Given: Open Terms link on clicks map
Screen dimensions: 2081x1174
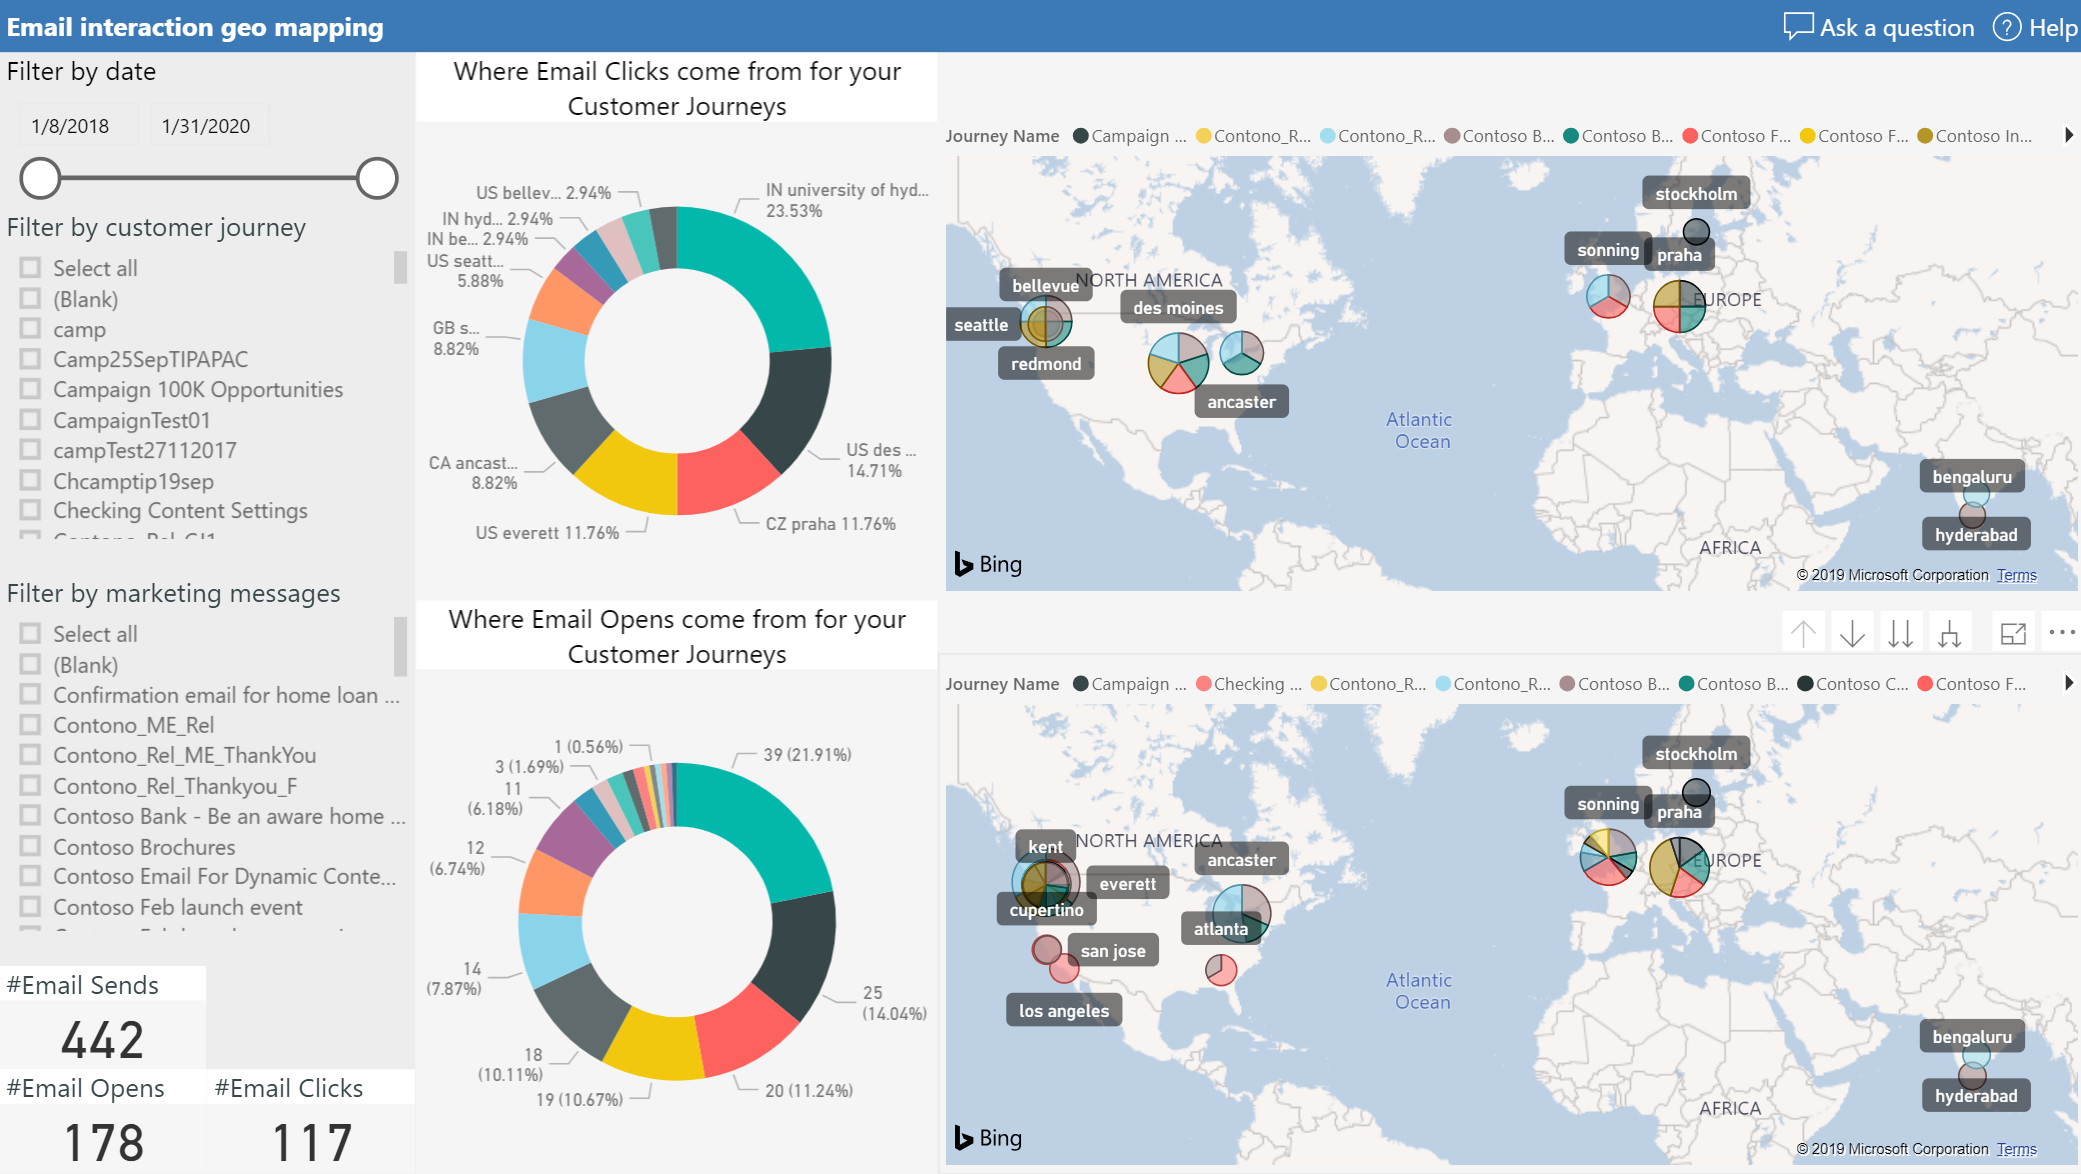Looking at the screenshot, I should 2016,575.
